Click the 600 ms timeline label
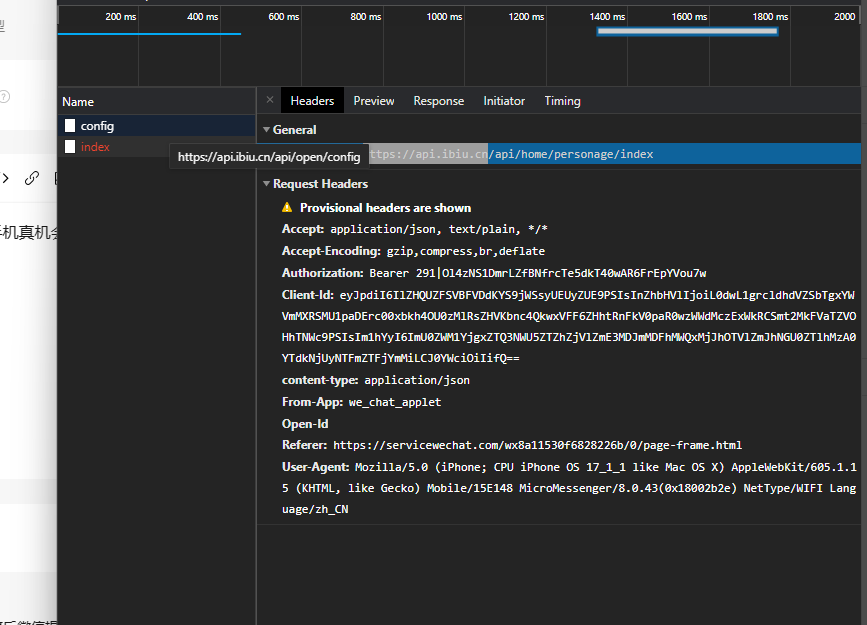This screenshot has width=867, height=625. click(284, 17)
